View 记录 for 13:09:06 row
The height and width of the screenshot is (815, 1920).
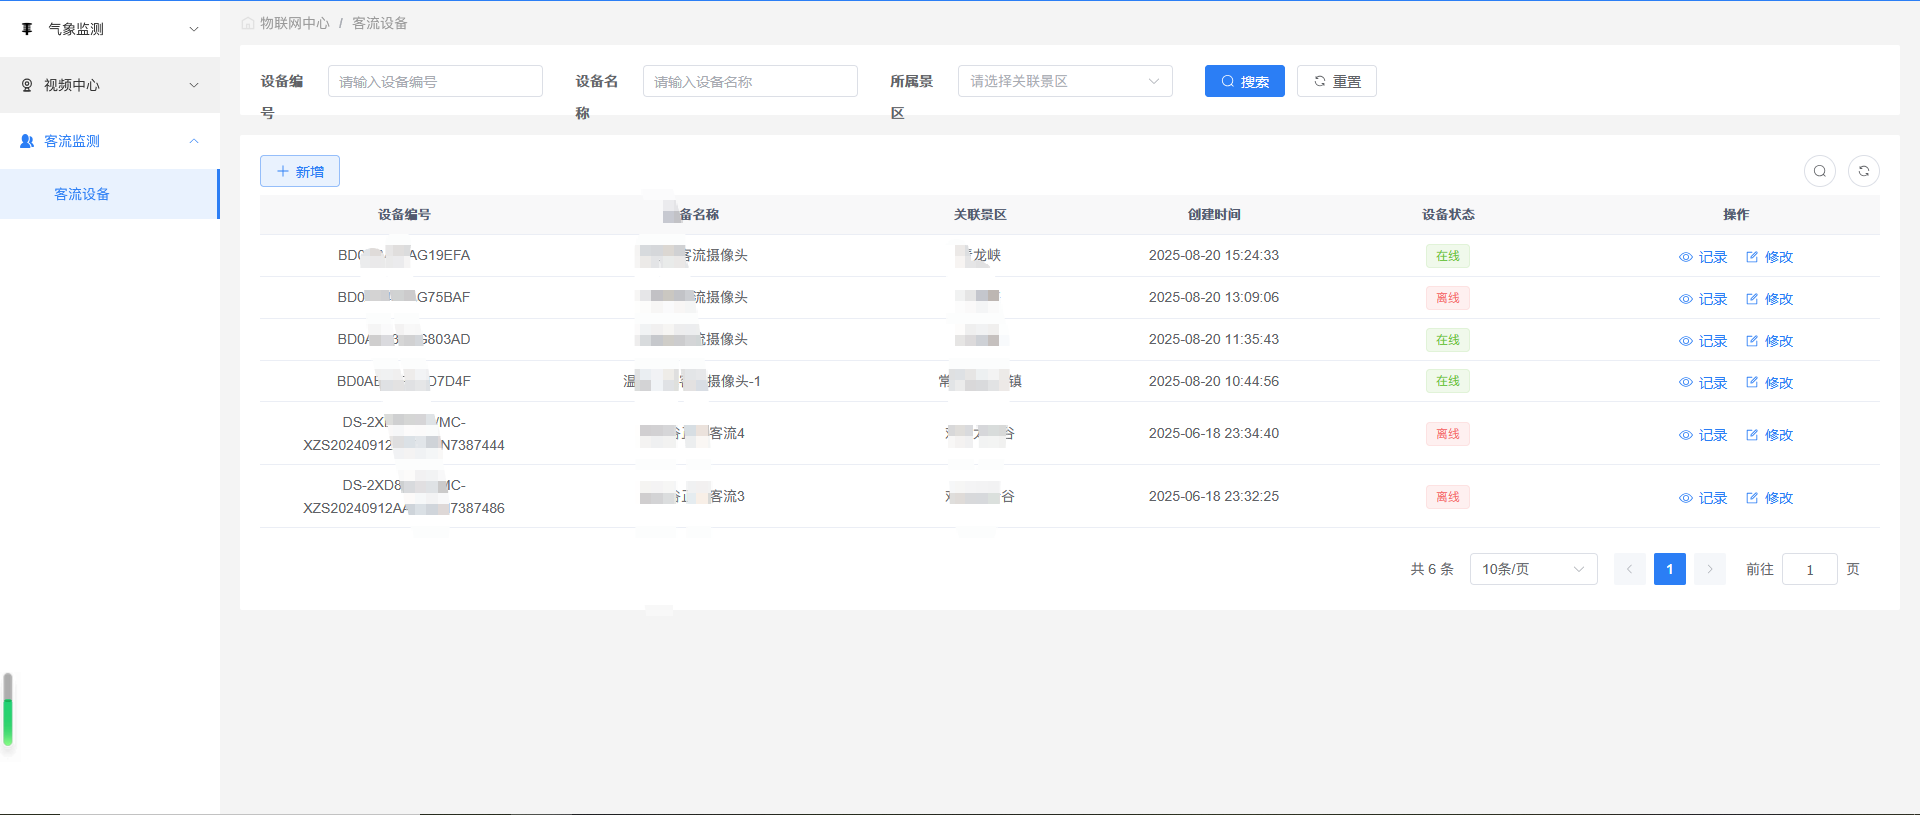[1703, 299]
